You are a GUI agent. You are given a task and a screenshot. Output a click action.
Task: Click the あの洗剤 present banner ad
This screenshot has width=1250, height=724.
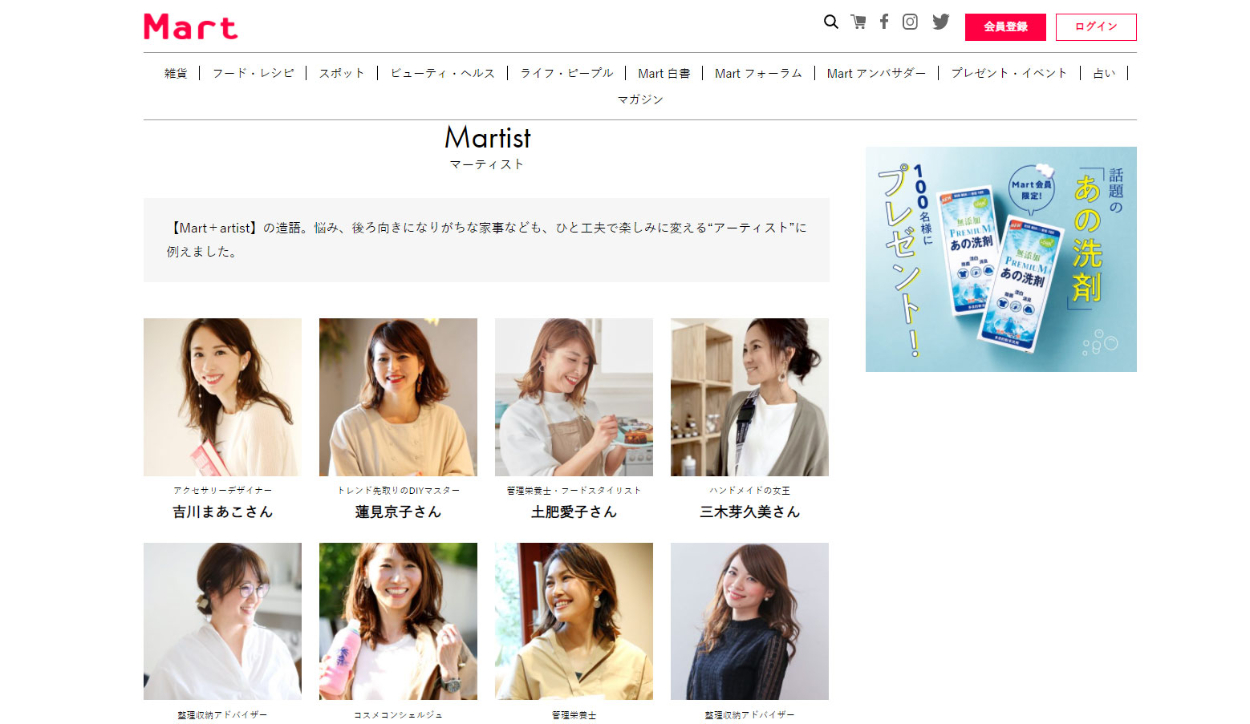(x=1000, y=259)
